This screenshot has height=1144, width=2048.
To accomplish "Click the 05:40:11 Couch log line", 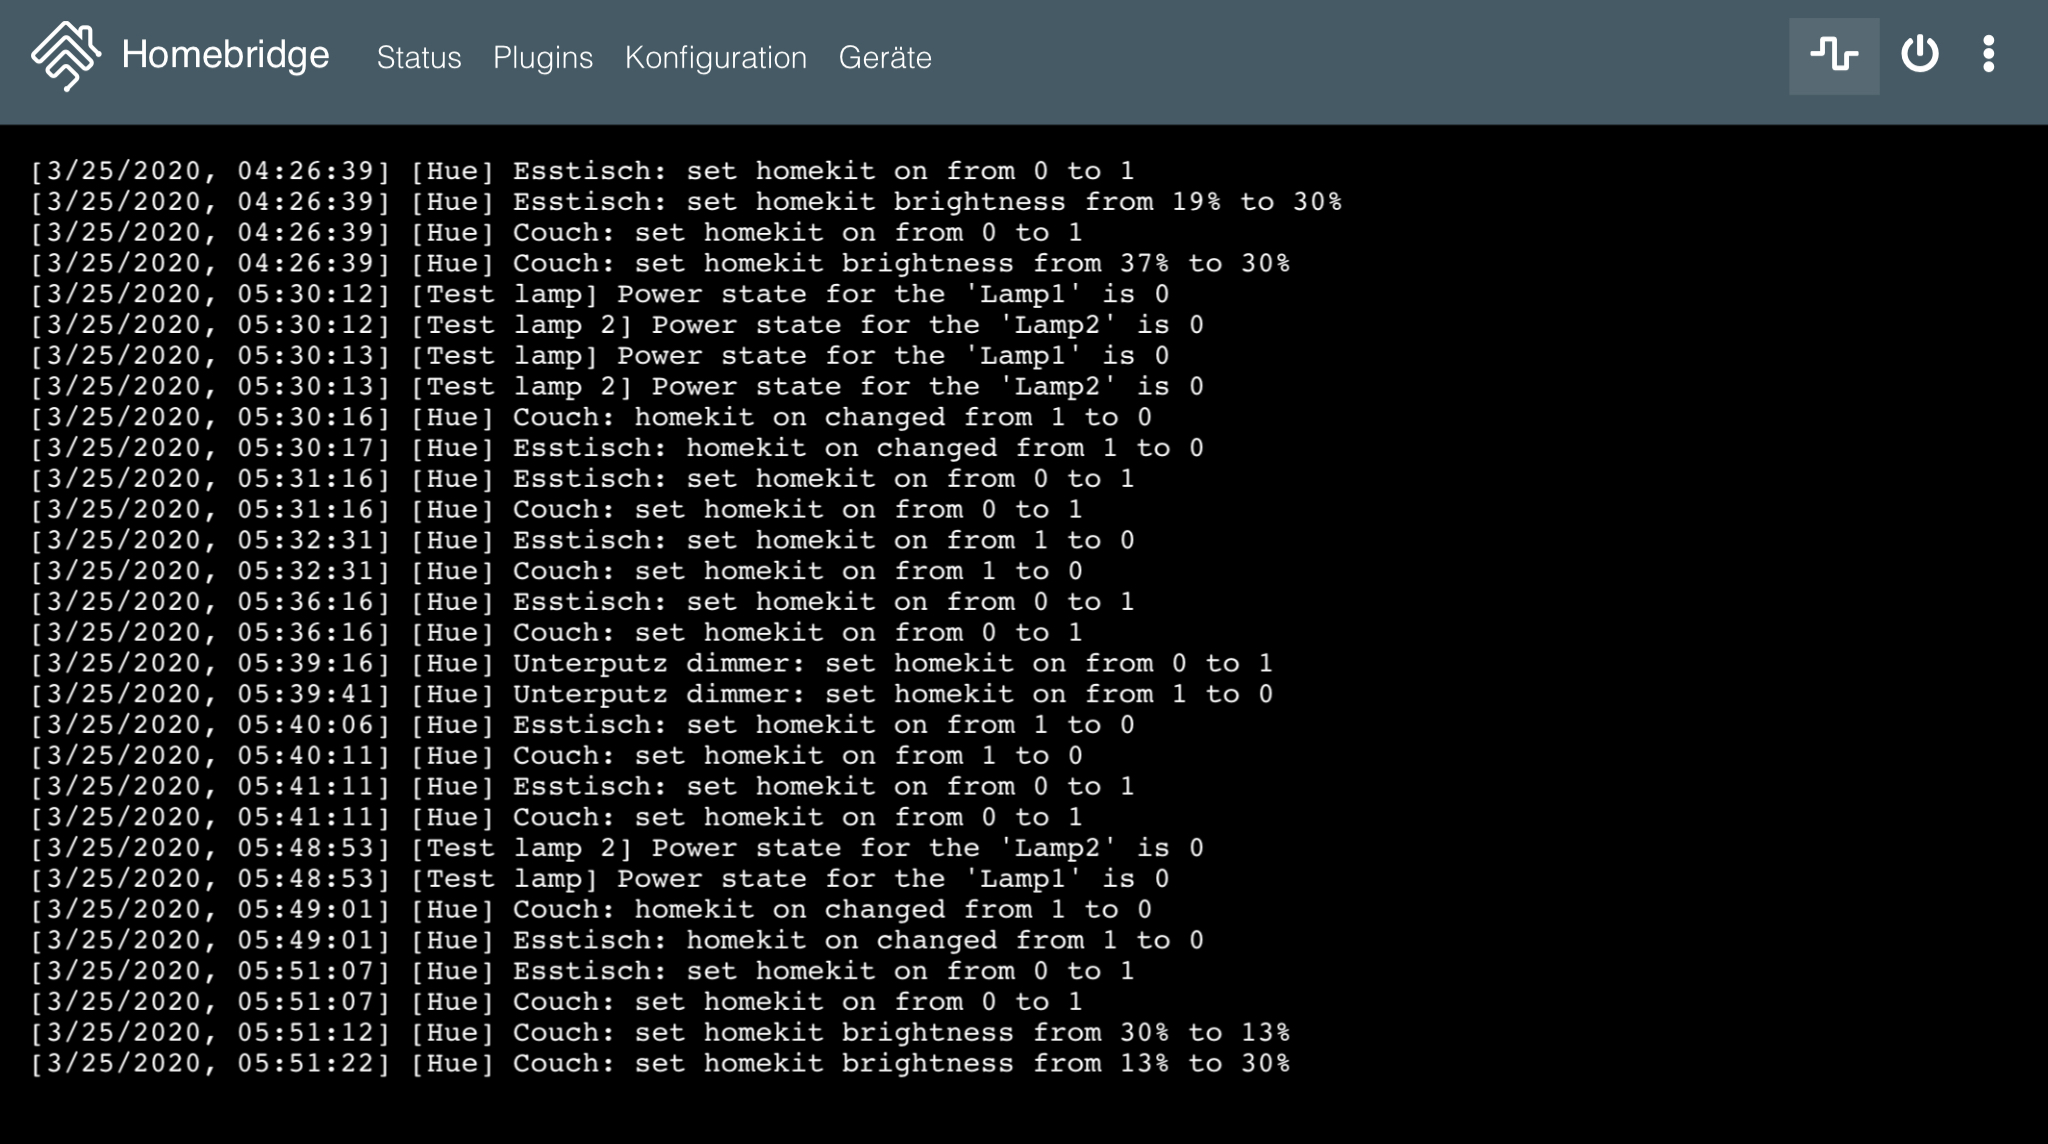I will tap(556, 756).
